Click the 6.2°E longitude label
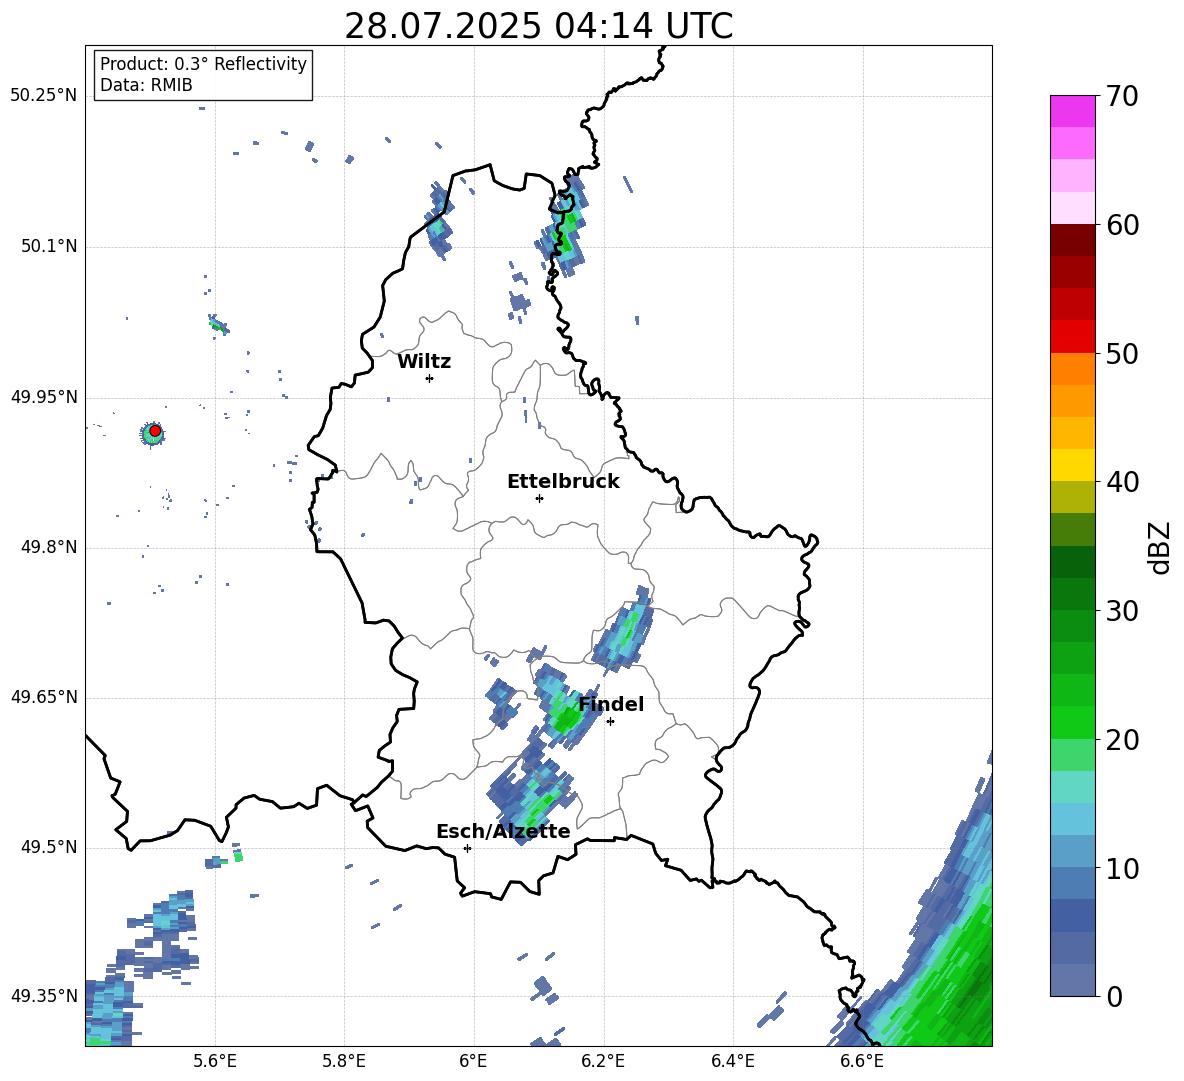The width and height of the screenshot is (1184, 1081). point(603,1061)
